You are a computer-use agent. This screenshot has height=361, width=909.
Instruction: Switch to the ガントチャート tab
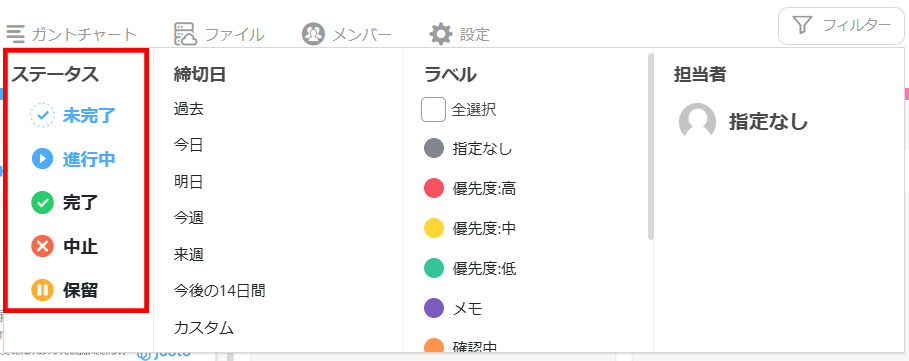tap(72, 34)
